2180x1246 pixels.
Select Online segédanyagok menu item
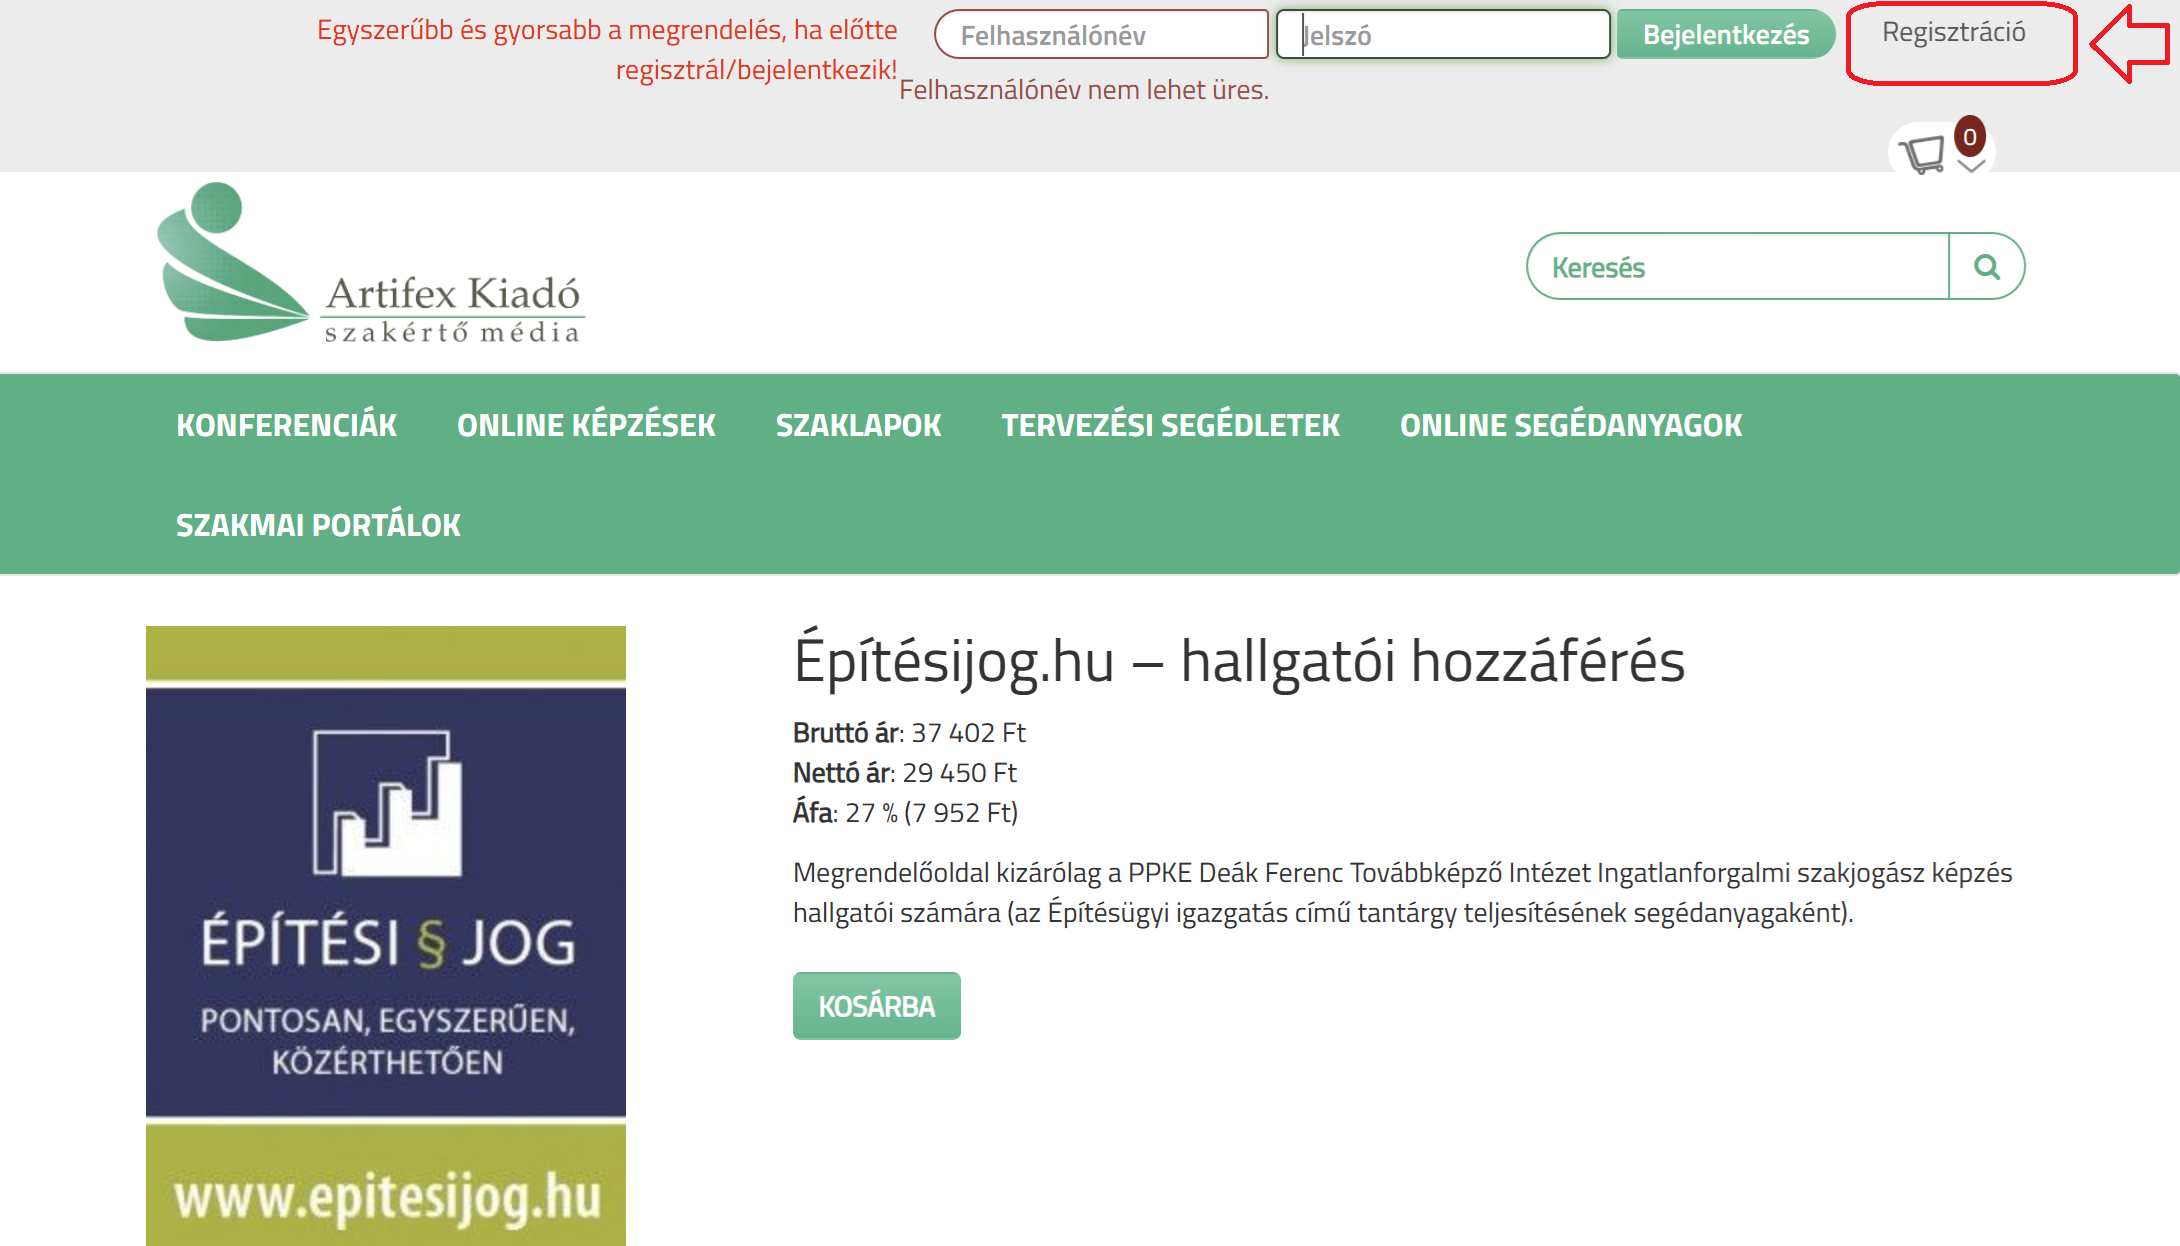(1570, 425)
